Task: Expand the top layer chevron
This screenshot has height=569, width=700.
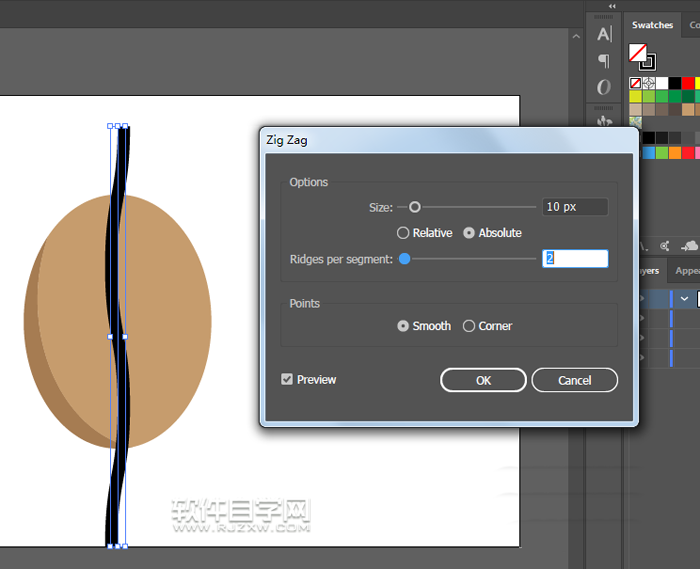Action: point(685,298)
